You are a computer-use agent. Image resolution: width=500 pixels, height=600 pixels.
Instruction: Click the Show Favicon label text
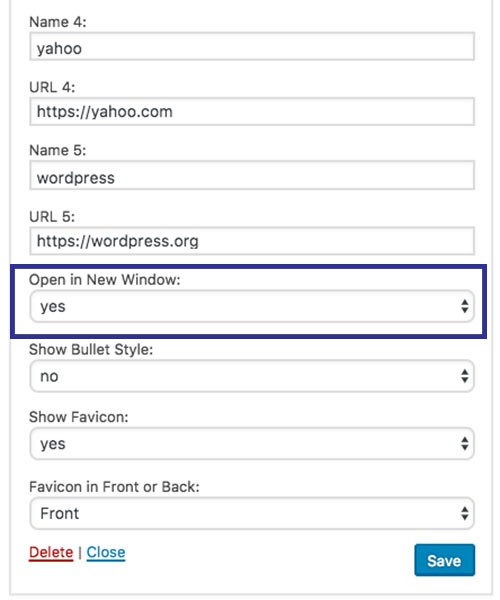tap(79, 417)
